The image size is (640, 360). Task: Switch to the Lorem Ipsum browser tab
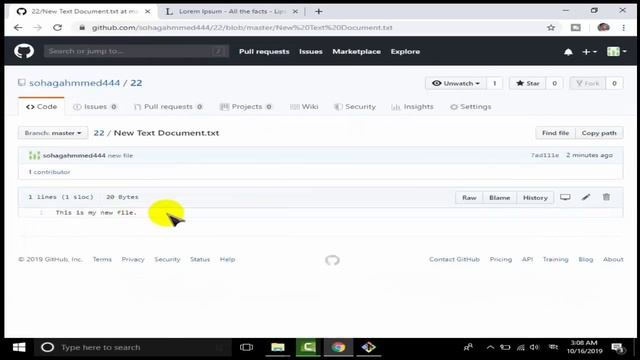(231, 11)
